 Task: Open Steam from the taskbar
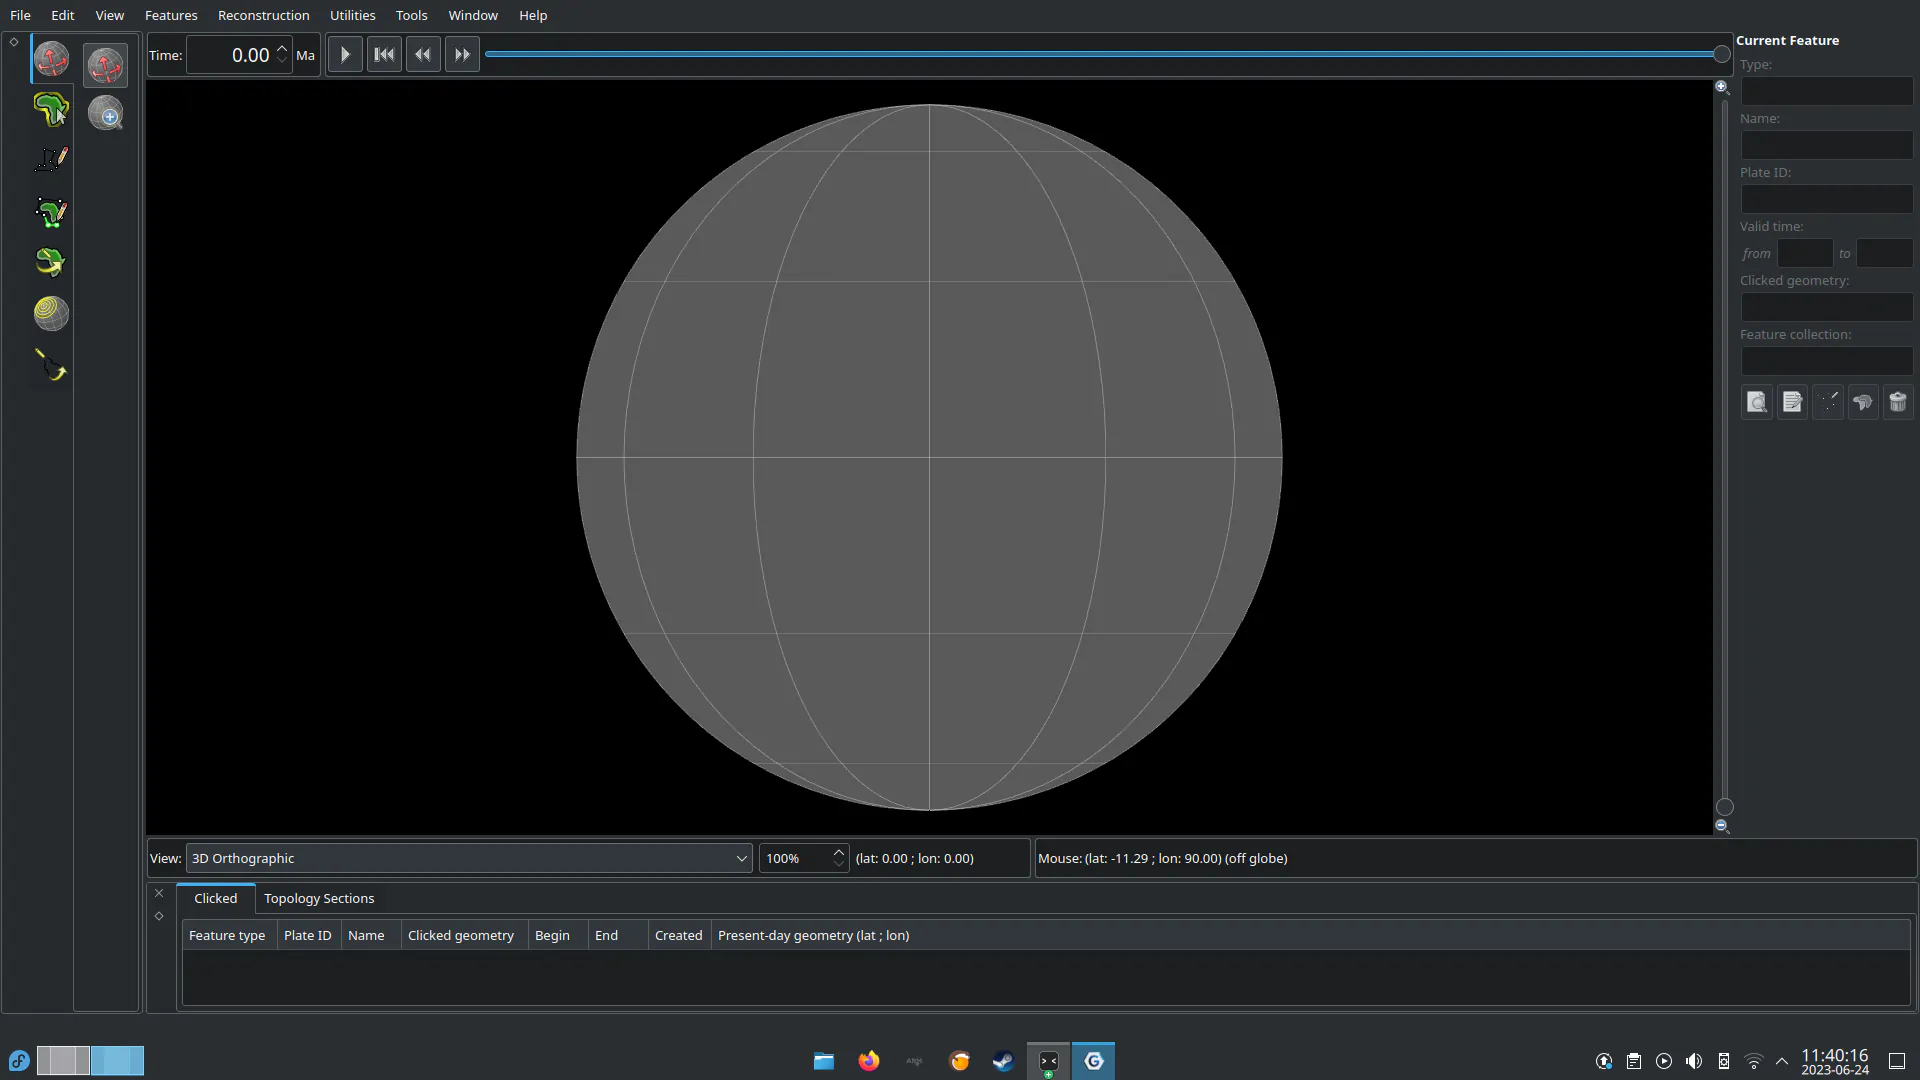[x=1003, y=1061]
